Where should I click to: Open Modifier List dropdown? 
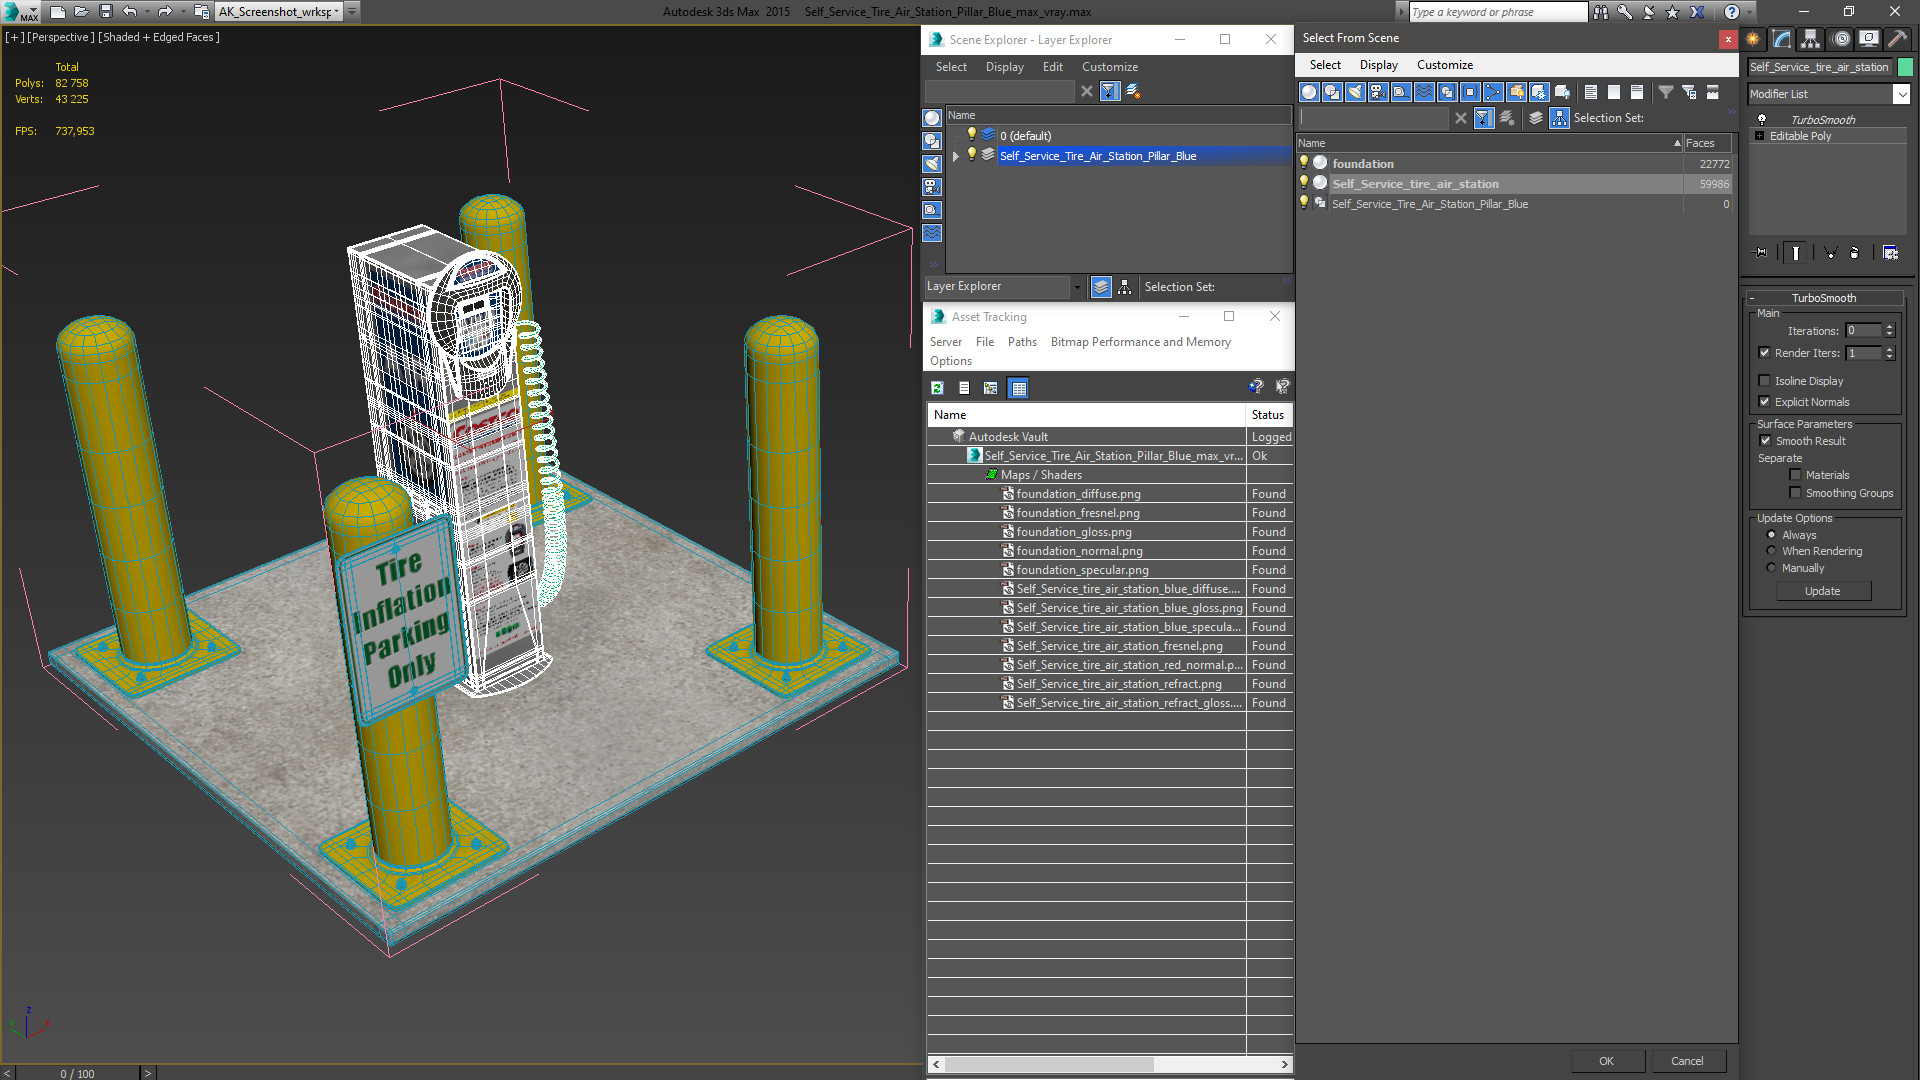(x=1901, y=94)
